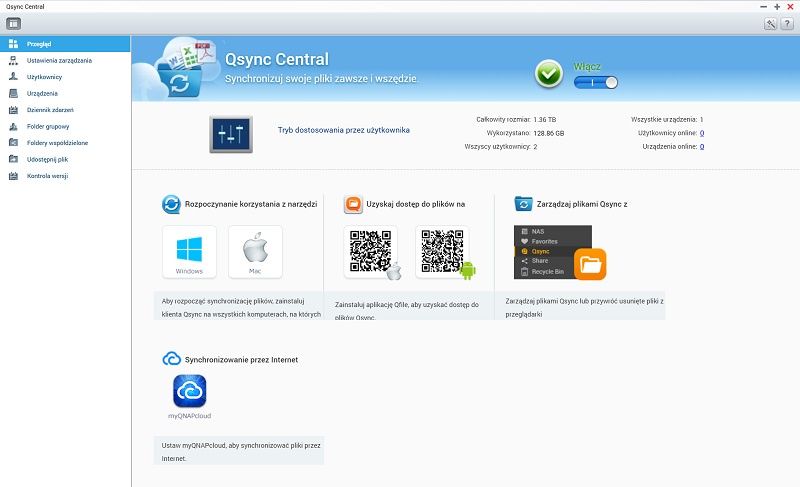Viewport: 800px width, 487px height.
Task: Click the Udostępnij plik icon
Action: point(13,159)
